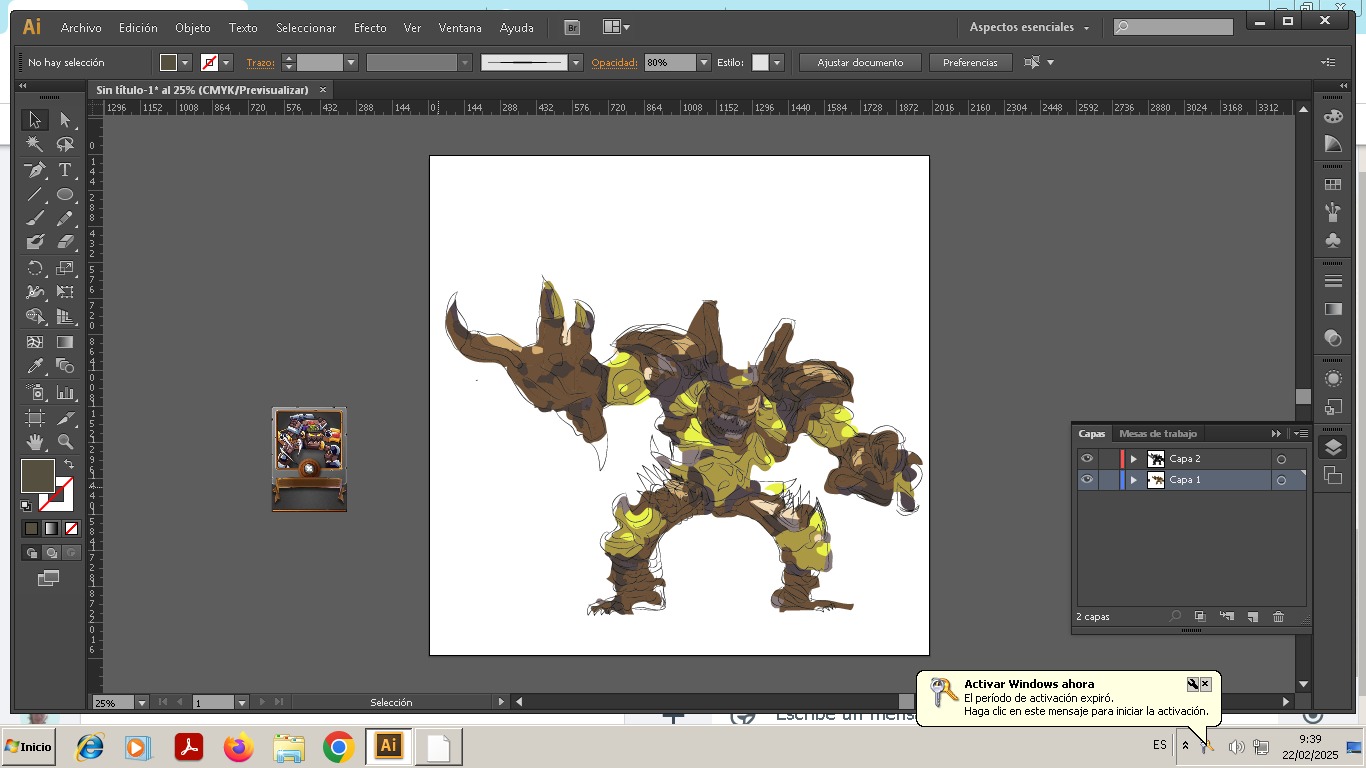Select the Eraser tool

[65, 242]
